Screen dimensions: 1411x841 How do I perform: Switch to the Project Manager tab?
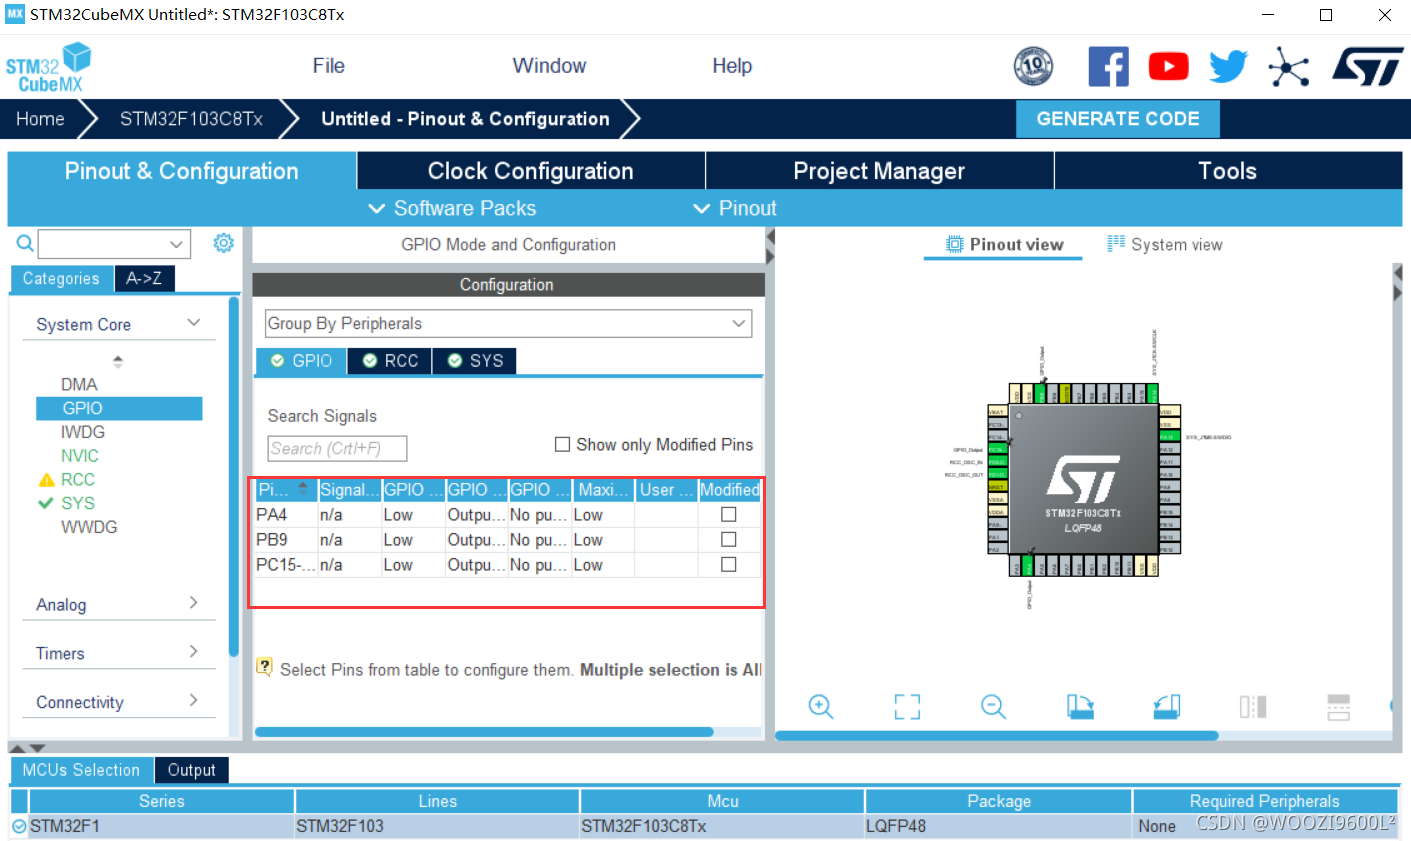pos(879,171)
